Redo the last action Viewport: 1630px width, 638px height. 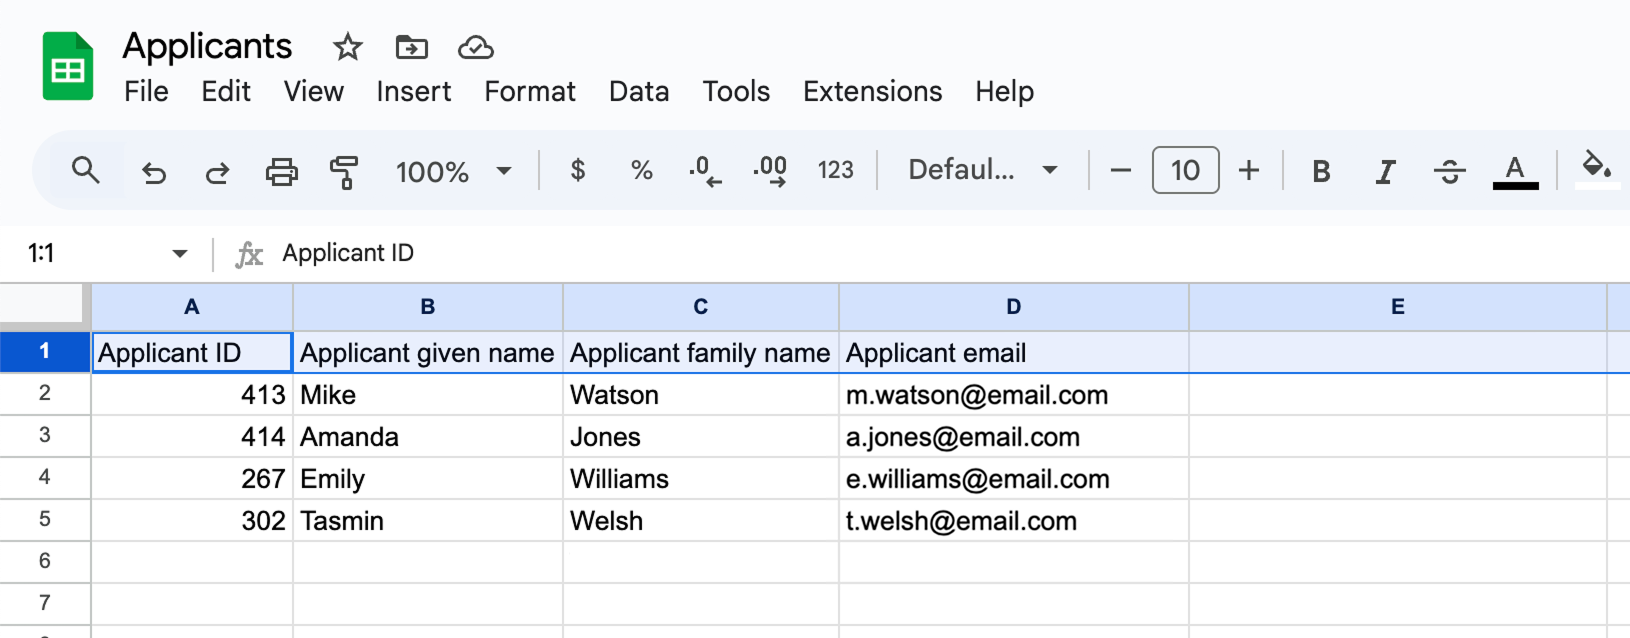point(217,172)
